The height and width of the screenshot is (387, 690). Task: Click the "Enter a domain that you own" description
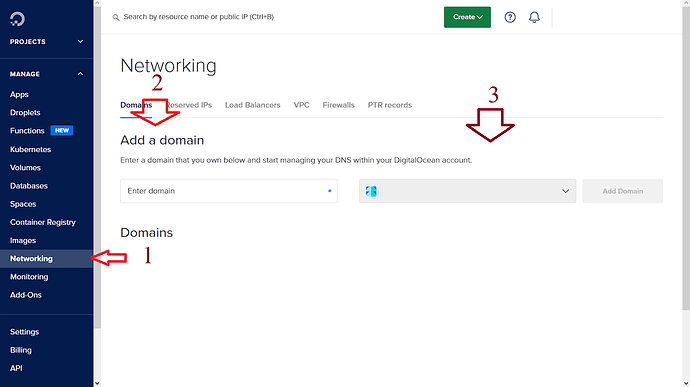click(296, 160)
